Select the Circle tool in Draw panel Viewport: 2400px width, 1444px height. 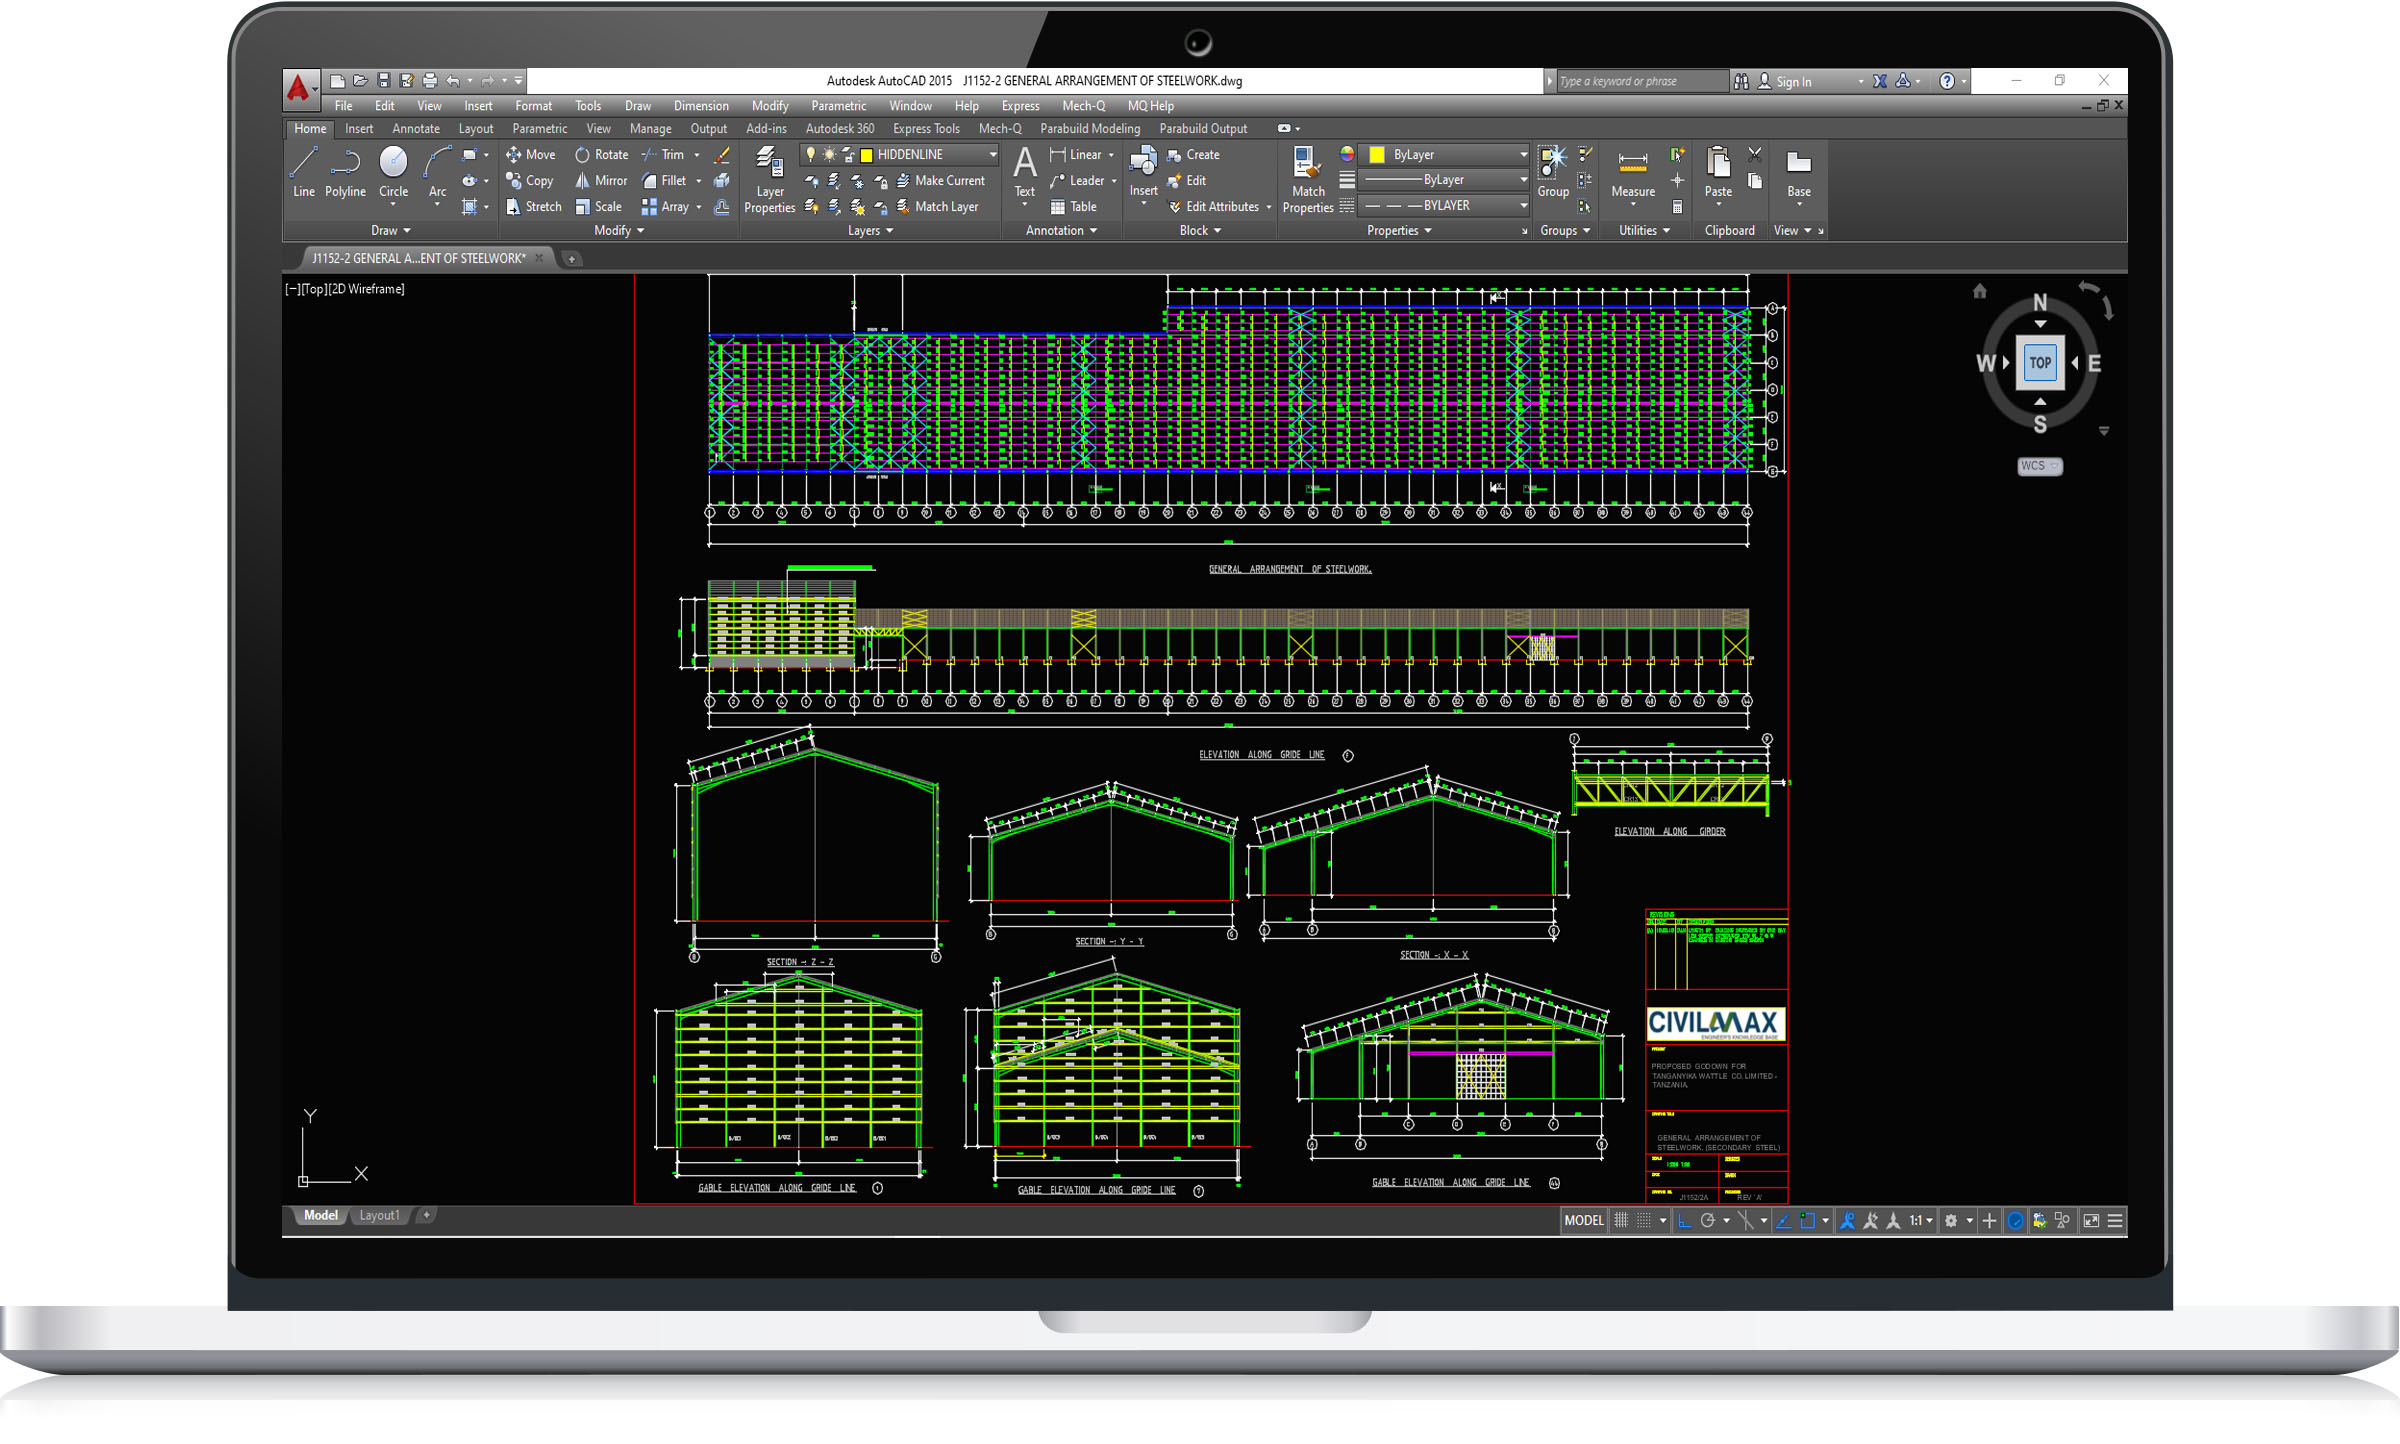tap(393, 171)
